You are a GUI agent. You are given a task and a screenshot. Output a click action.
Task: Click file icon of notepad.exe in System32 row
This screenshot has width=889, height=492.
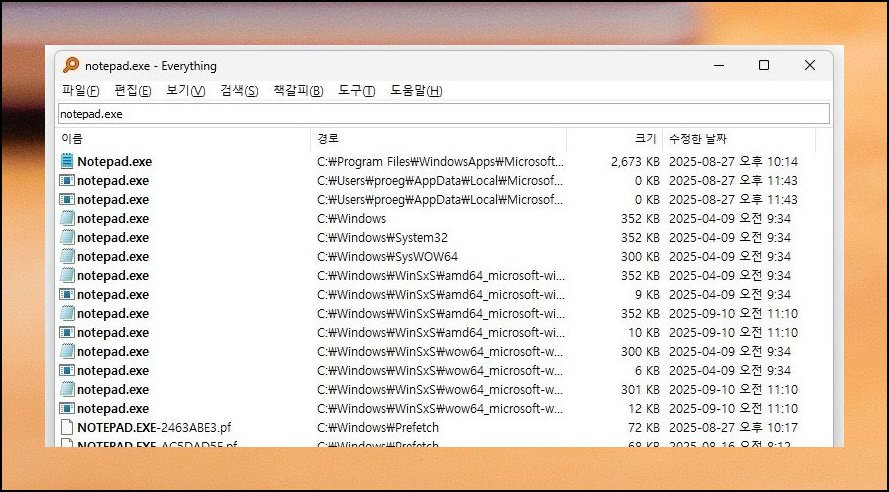[67, 237]
